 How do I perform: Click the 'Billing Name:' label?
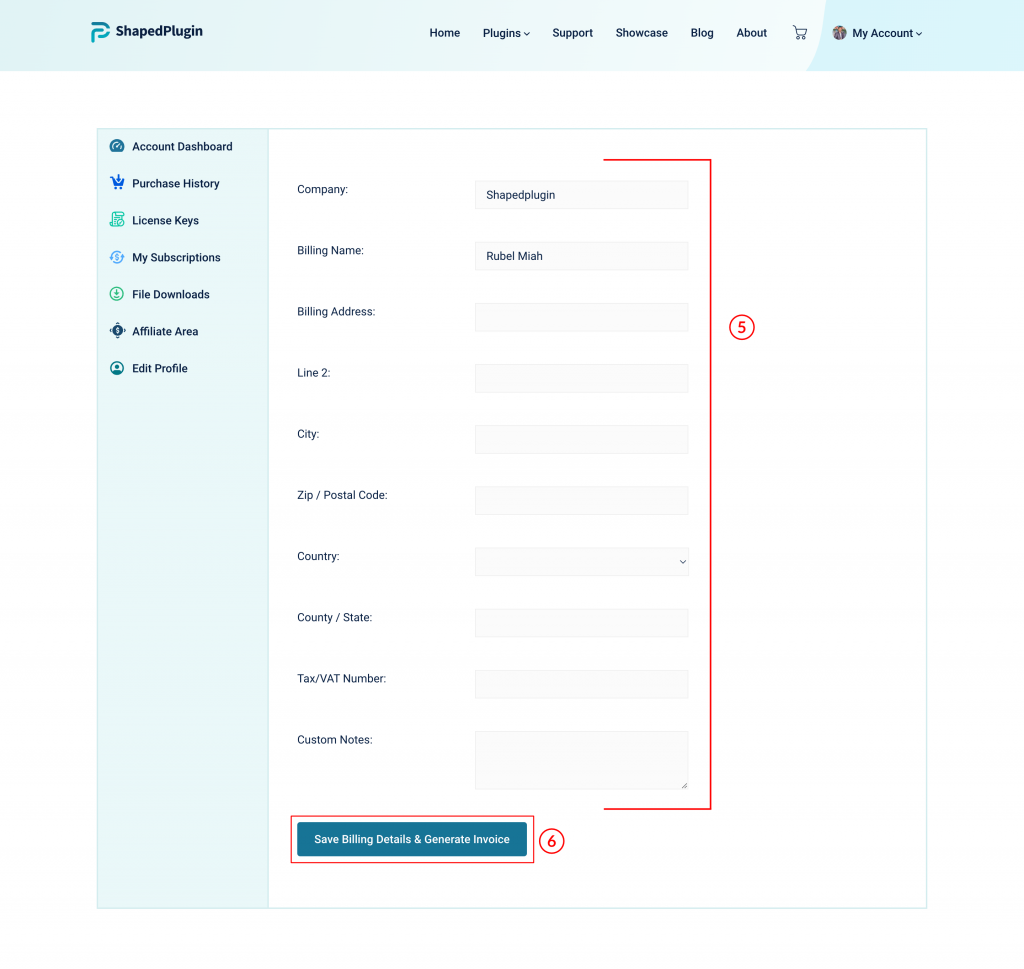330,251
